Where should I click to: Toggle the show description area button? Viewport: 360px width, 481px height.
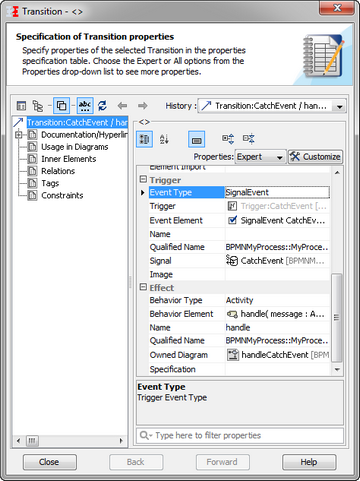(196, 139)
